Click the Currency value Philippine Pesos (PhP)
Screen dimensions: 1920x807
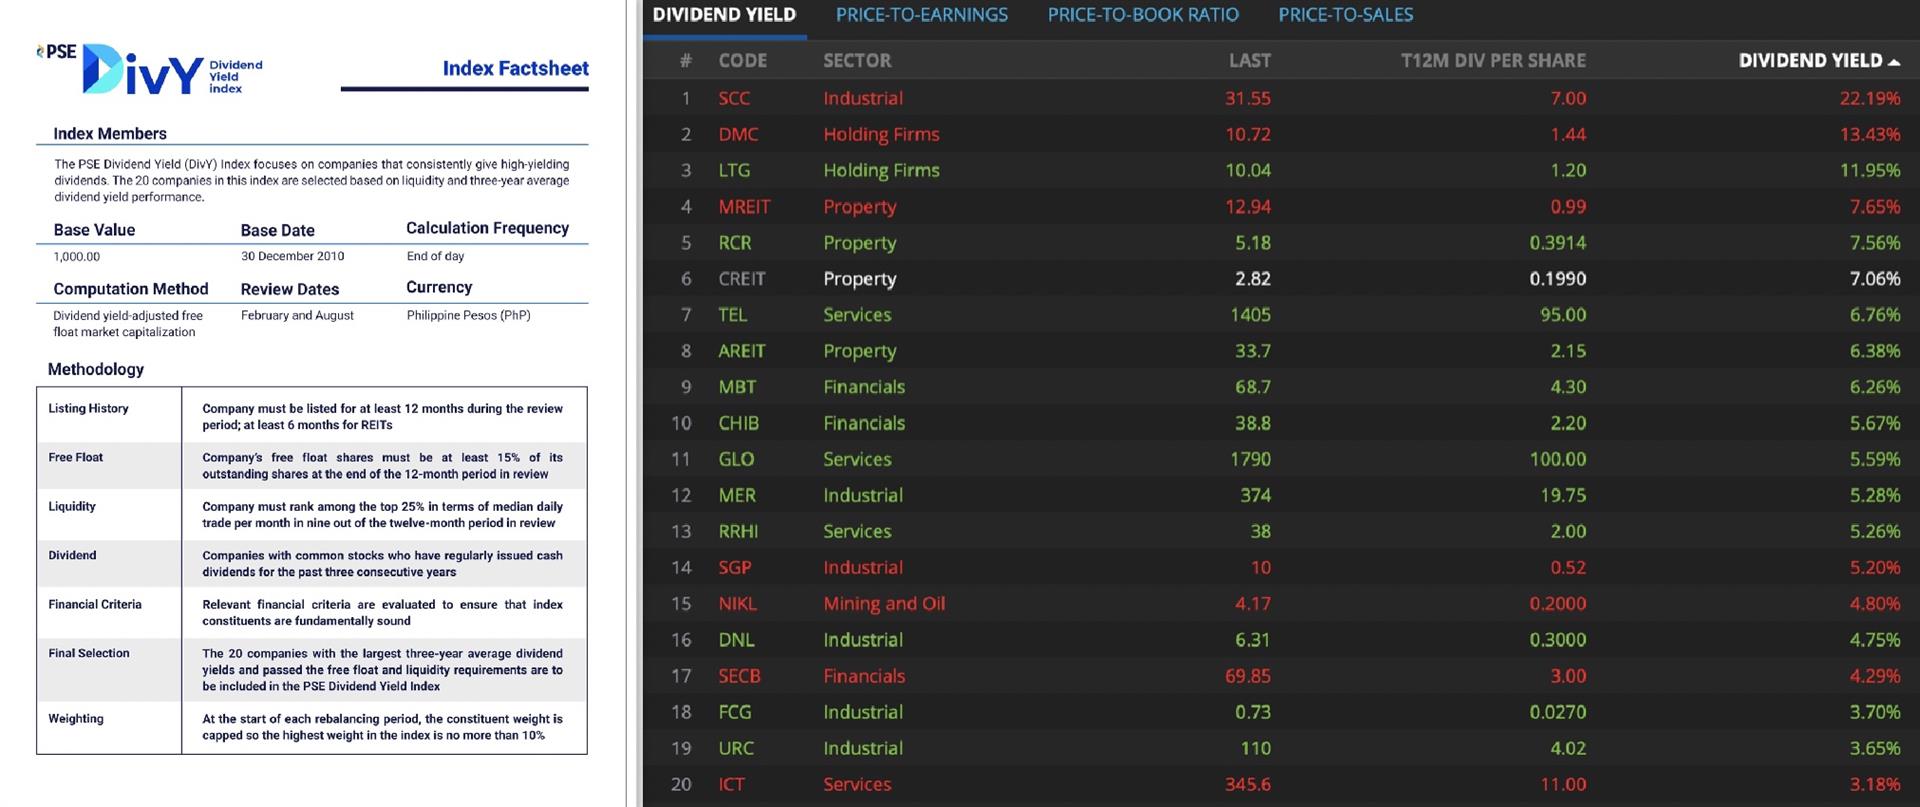click(x=468, y=315)
